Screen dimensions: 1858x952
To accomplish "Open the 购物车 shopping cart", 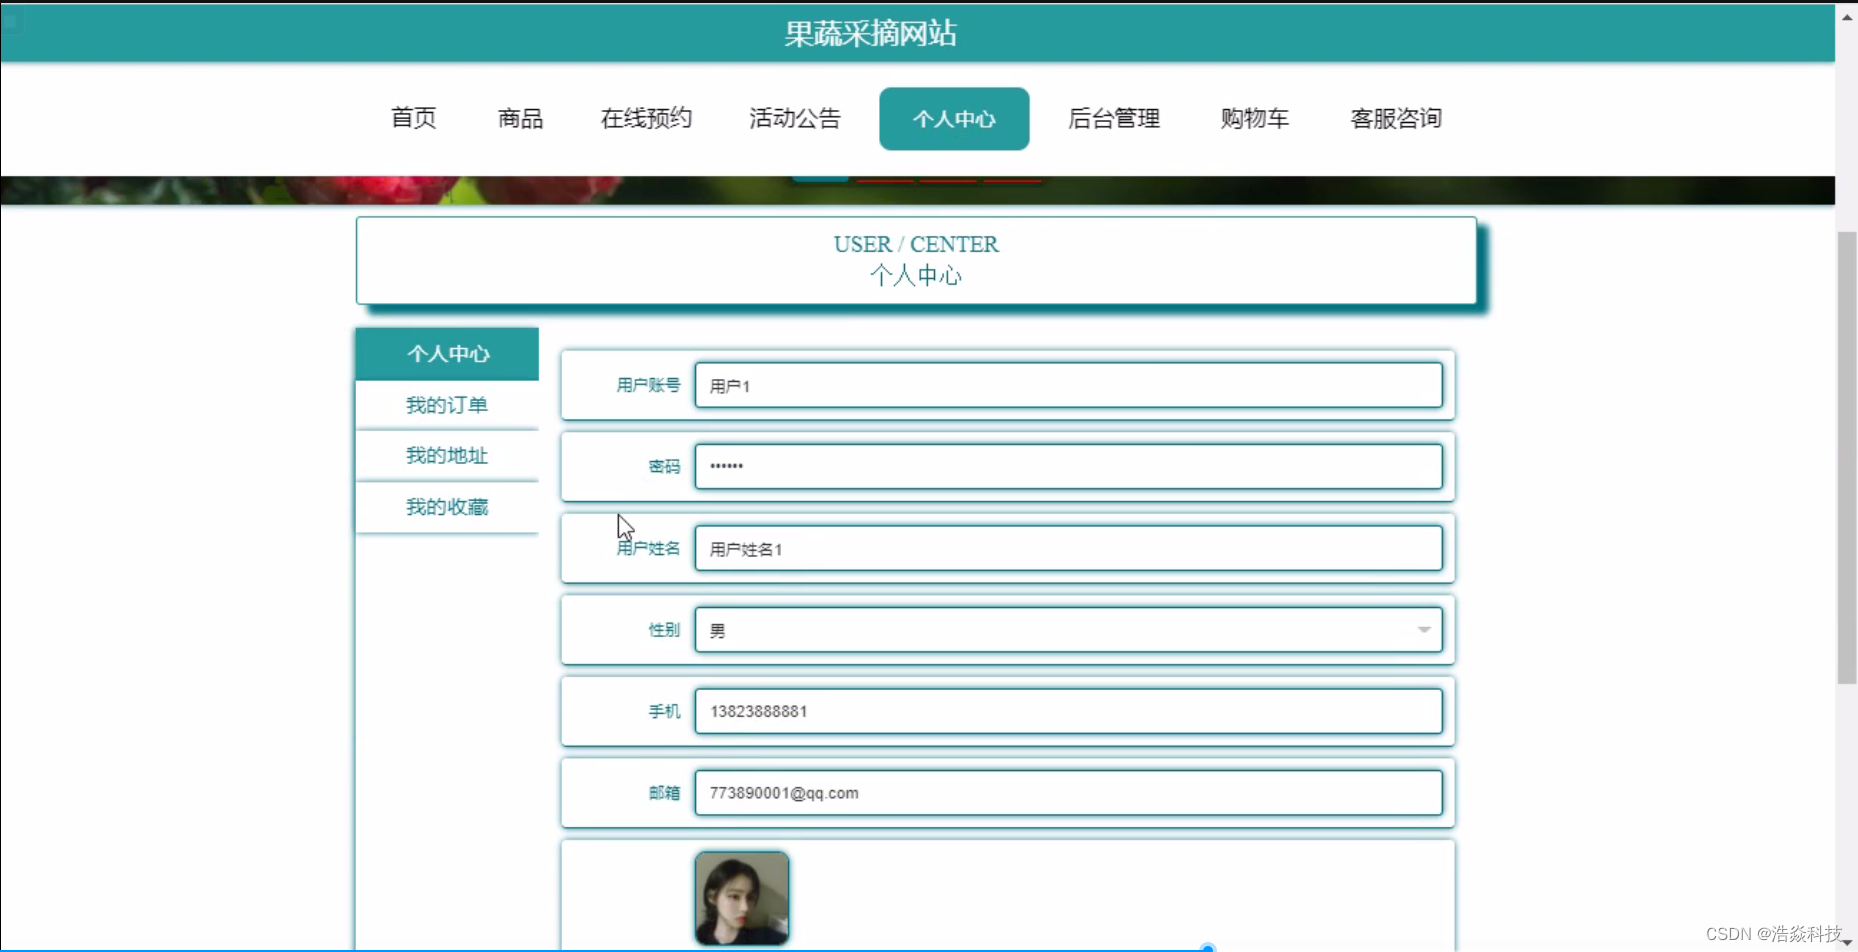I will tap(1254, 118).
